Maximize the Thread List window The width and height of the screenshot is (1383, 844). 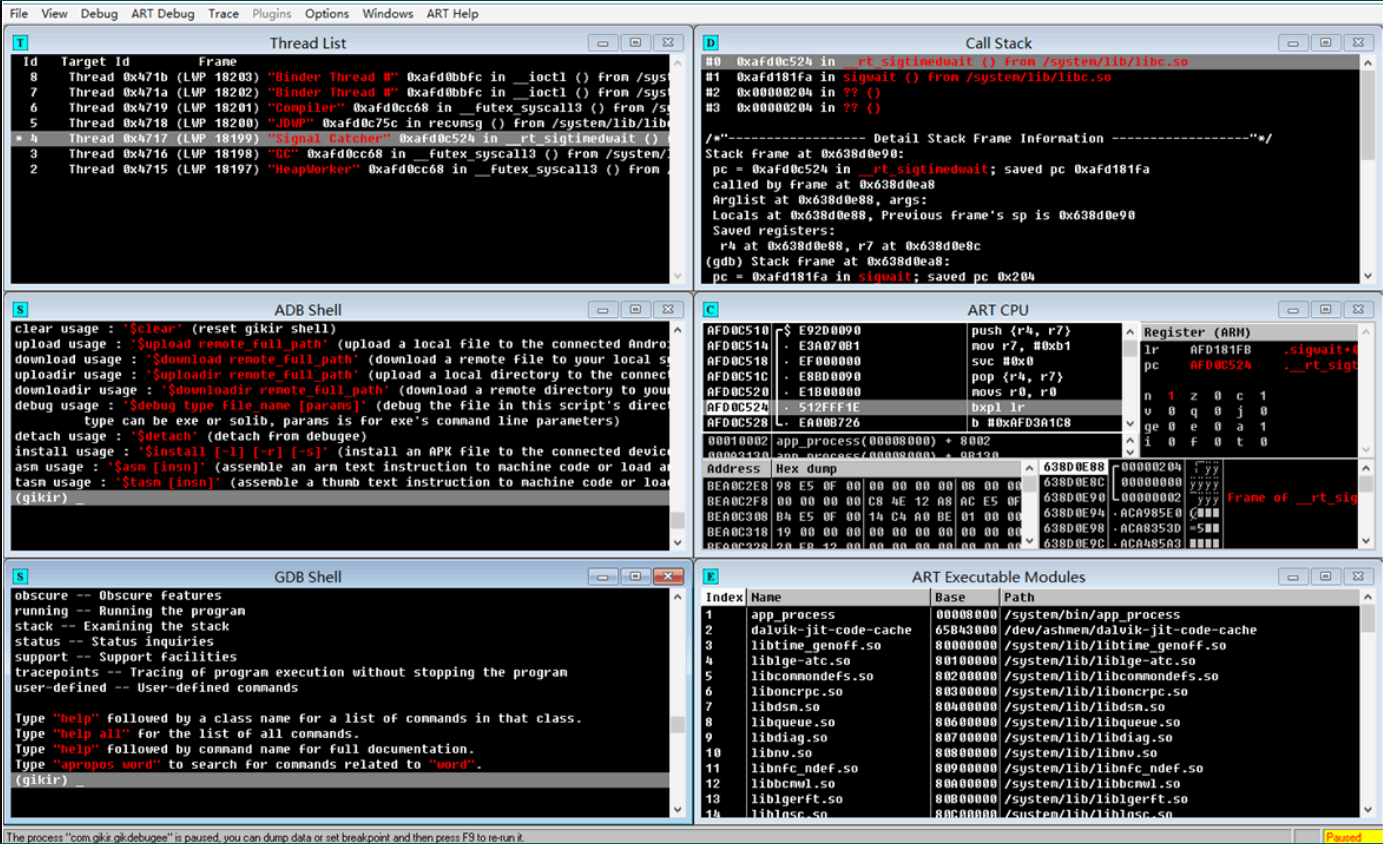635,43
